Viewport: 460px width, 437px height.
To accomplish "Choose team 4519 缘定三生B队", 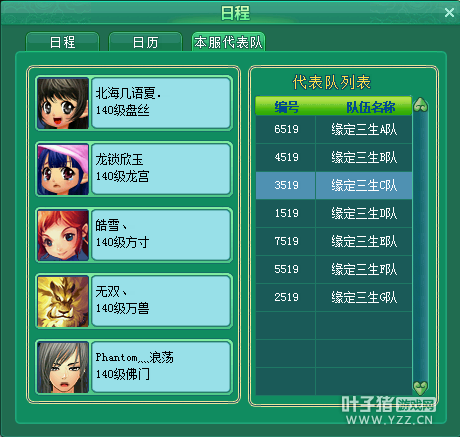I will click(334, 157).
